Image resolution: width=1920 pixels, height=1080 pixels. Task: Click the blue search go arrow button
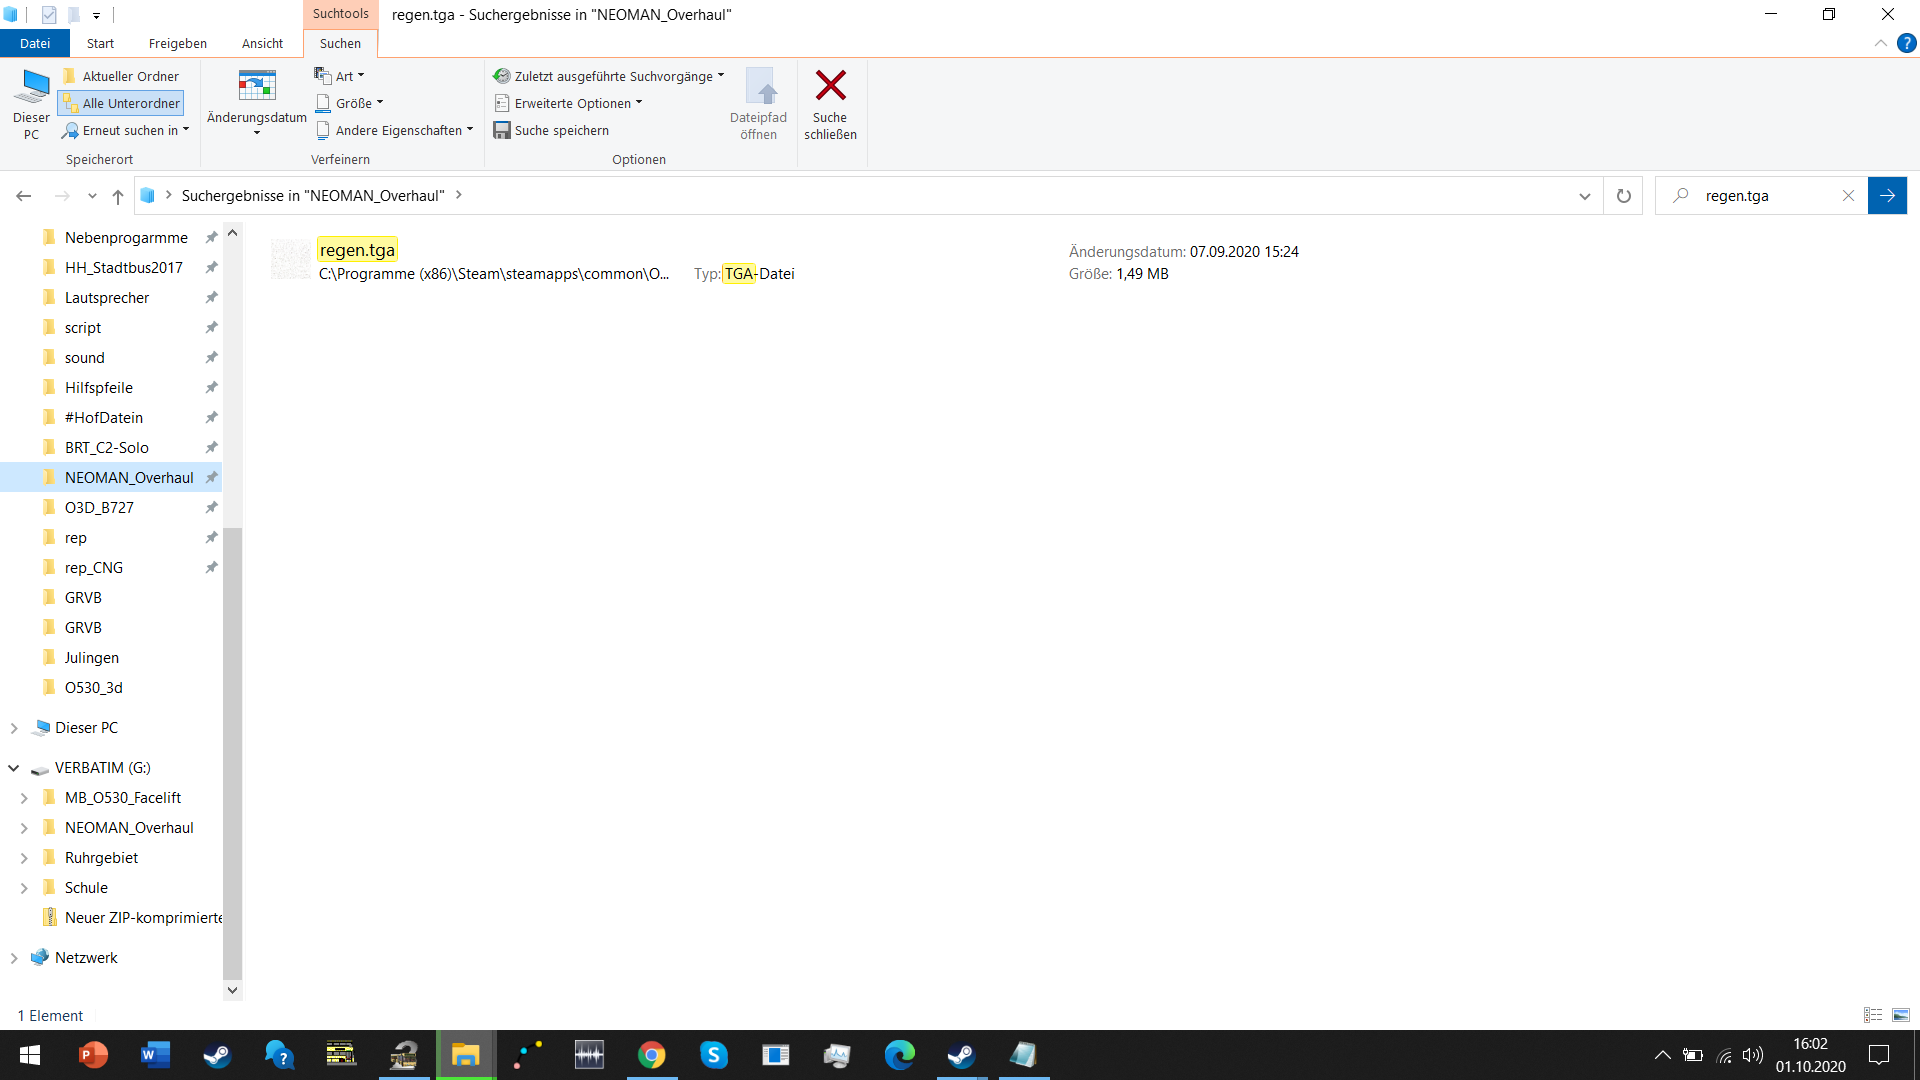[x=1887, y=196]
